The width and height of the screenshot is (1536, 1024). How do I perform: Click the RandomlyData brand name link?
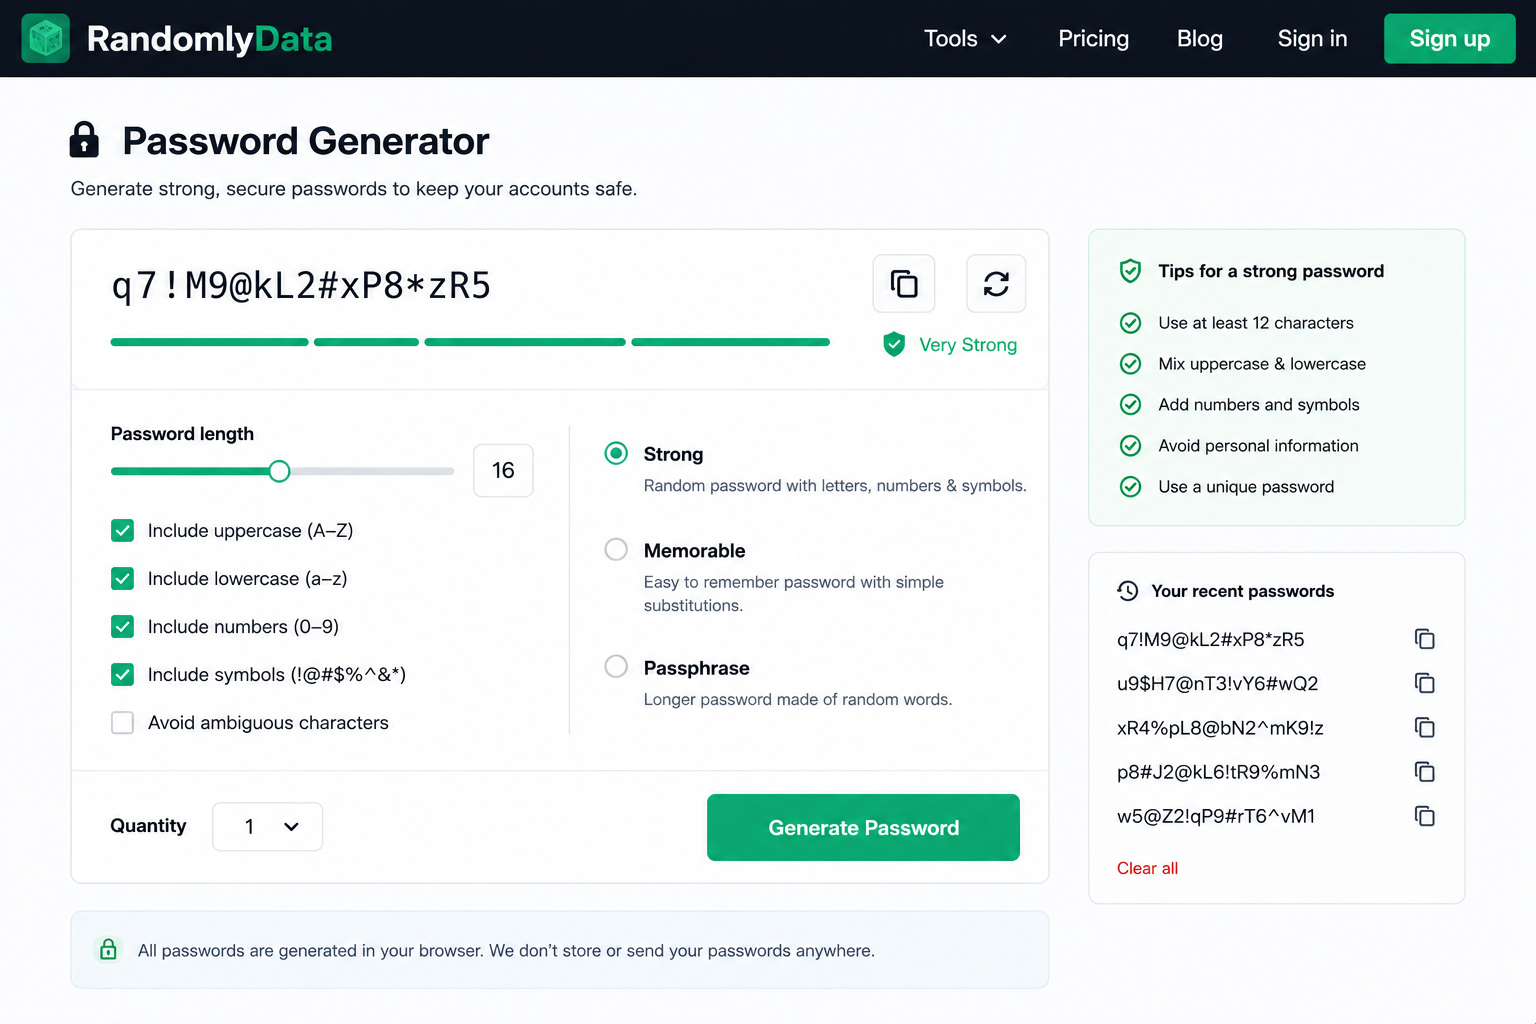coord(209,39)
